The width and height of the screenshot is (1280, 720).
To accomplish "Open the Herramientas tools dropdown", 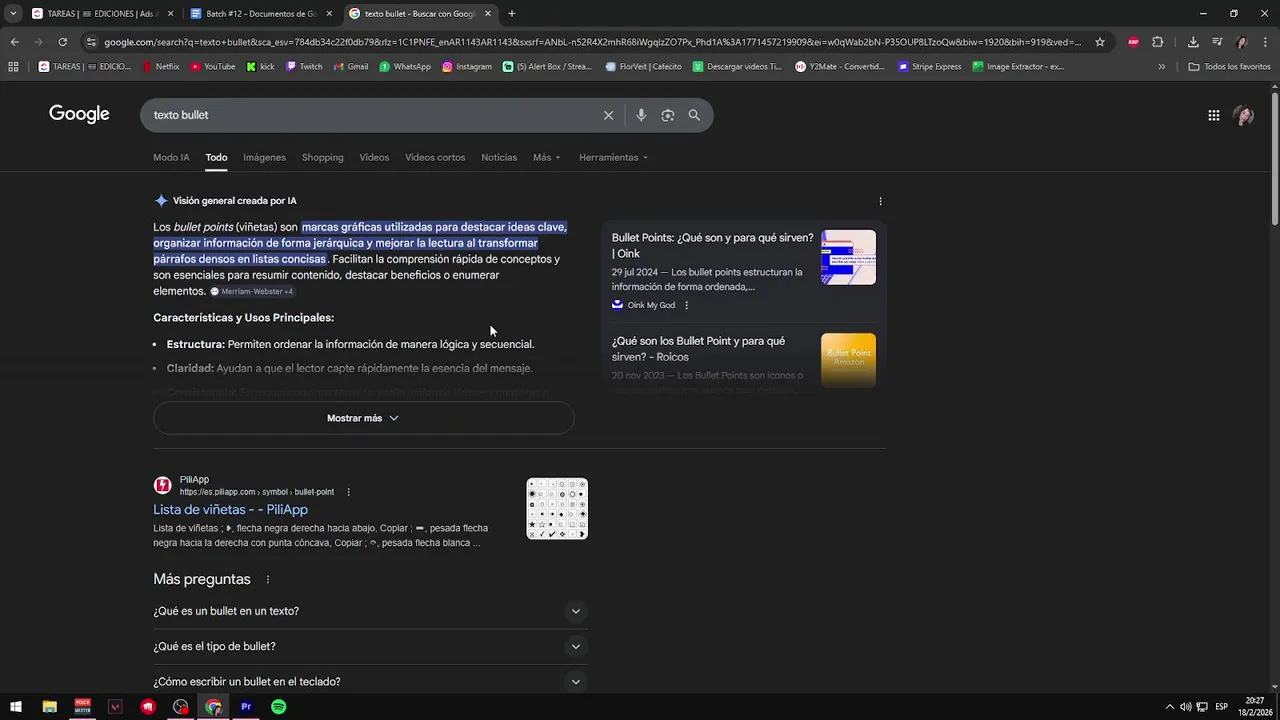I will point(613,158).
